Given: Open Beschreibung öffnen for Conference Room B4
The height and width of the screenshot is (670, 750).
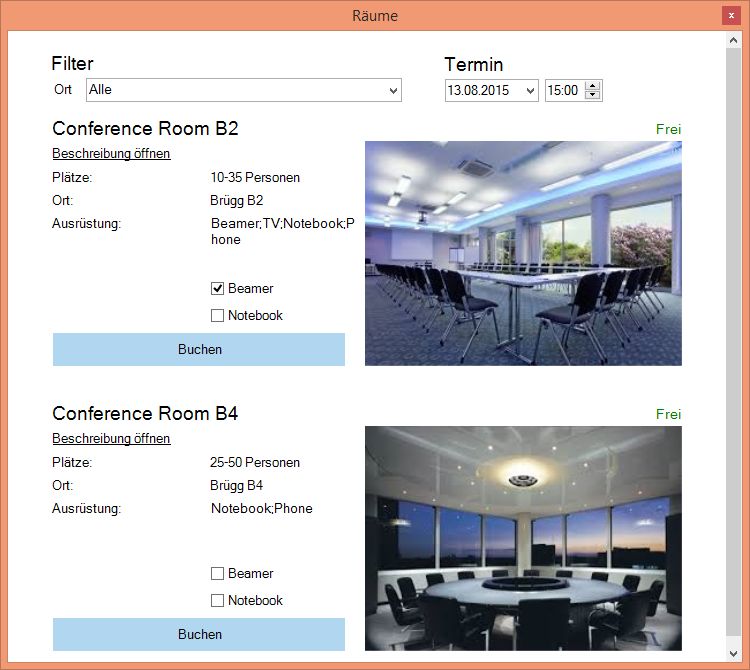Looking at the screenshot, I should pos(111,439).
